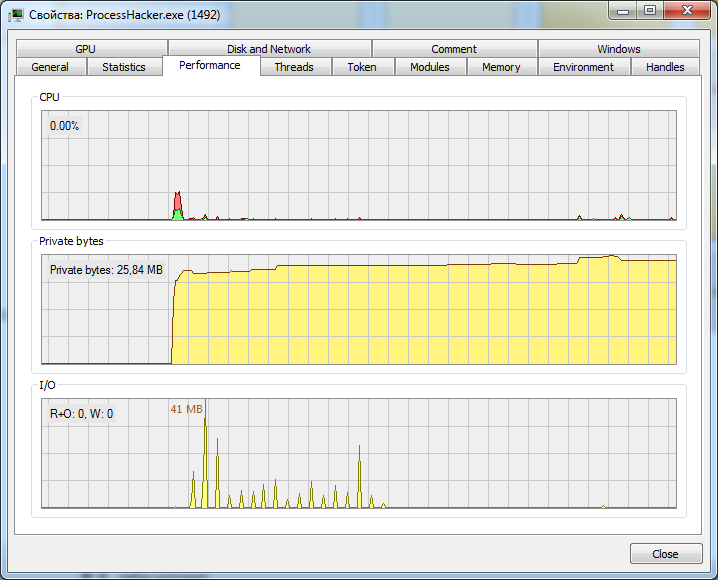The image size is (718, 580).
Task: Open the Threads tab
Action: point(295,67)
